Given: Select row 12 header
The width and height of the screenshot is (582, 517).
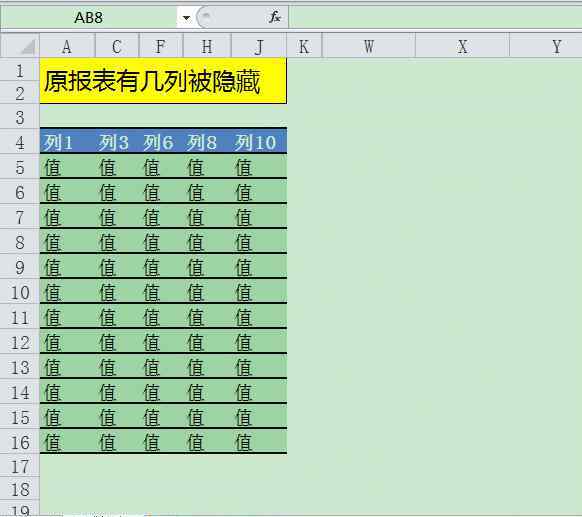Looking at the screenshot, I should [x=20, y=342].
